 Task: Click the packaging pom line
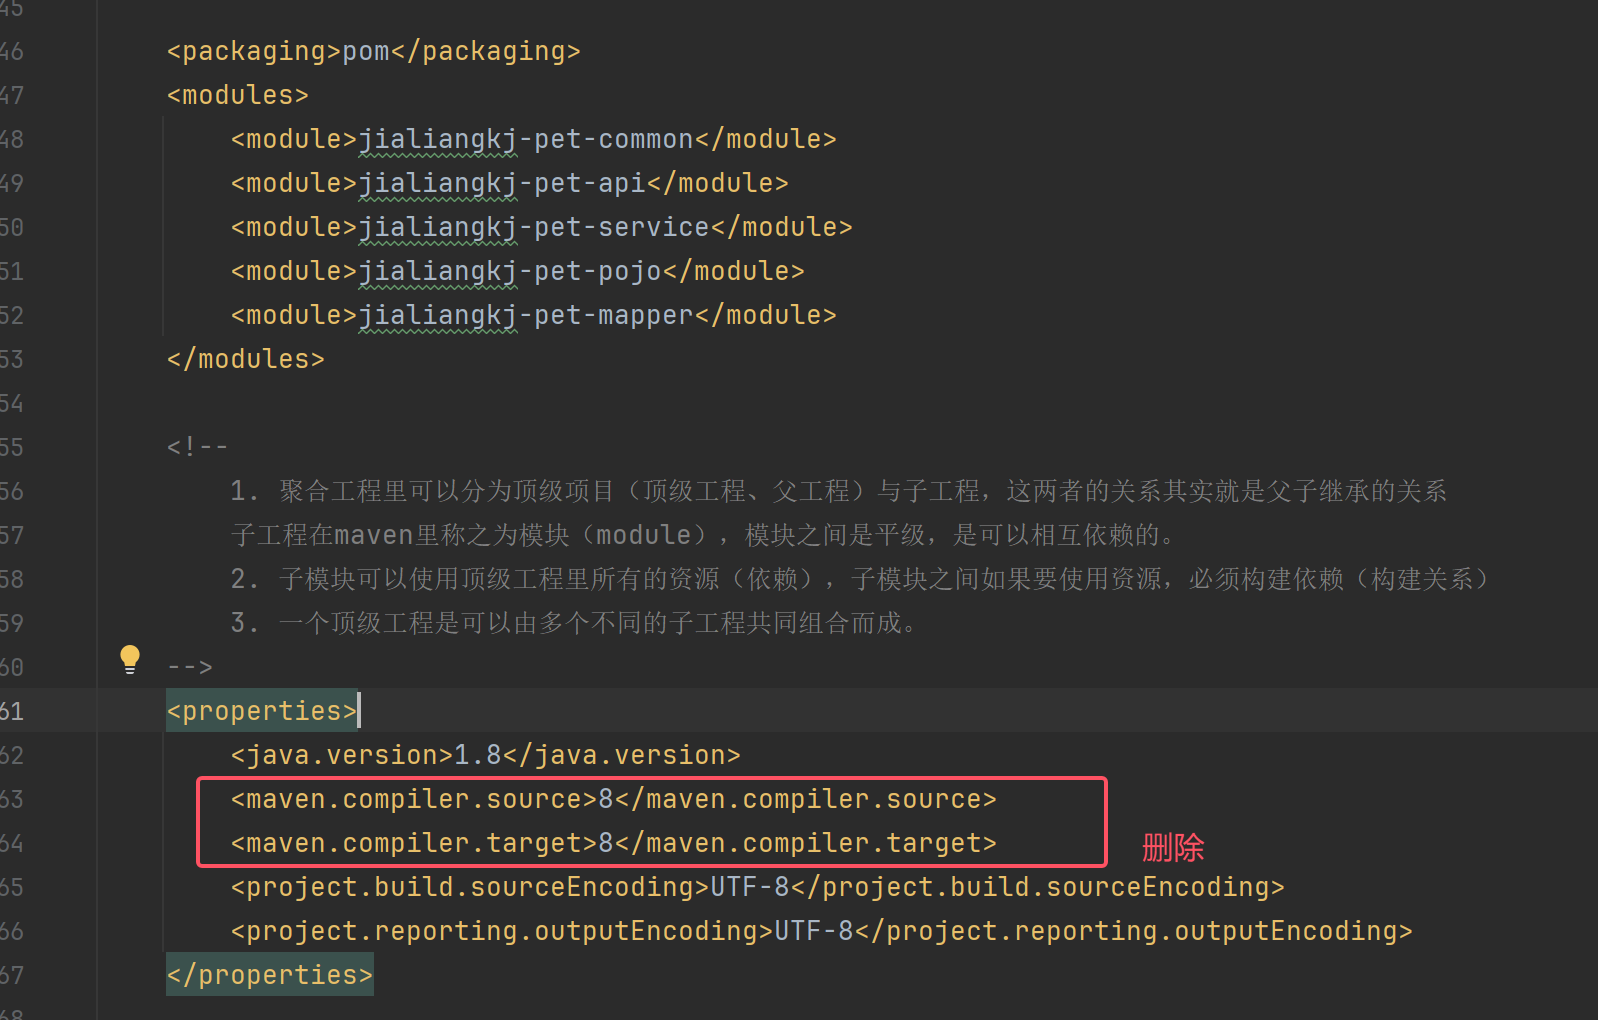(374, 51)
